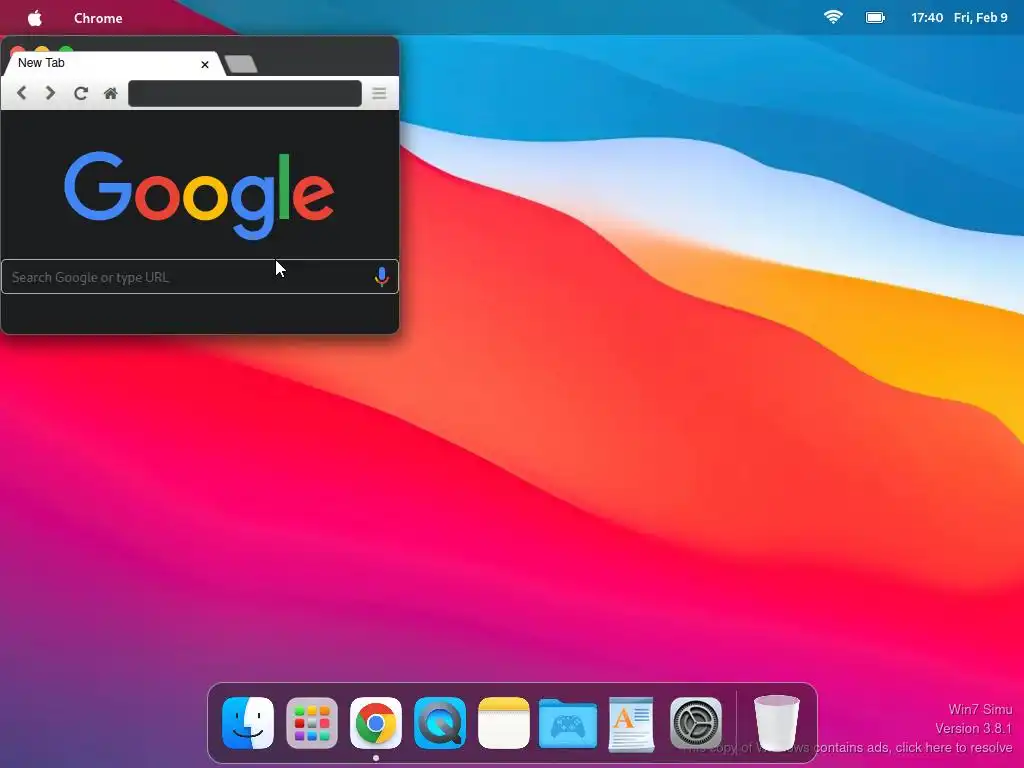Image resolution: width=1024 pixels, height=768 pixels.
Task: Minimize Chrome with the yellow button
Action: coord(42,51)
